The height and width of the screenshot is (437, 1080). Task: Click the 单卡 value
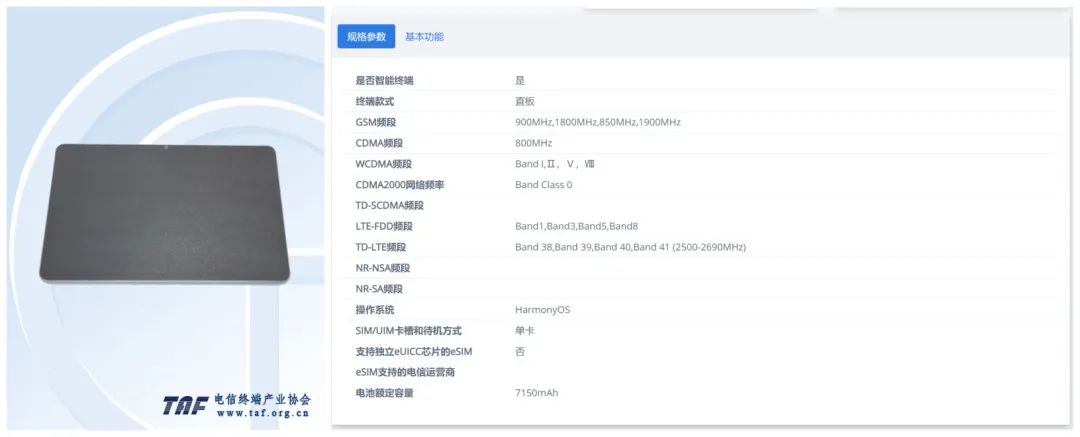[x=525, y=331]
